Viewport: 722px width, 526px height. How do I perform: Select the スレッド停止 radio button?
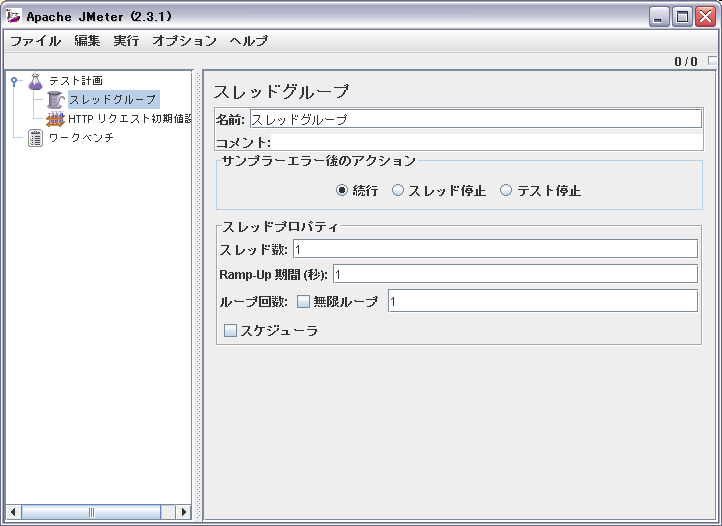point(398,190)
